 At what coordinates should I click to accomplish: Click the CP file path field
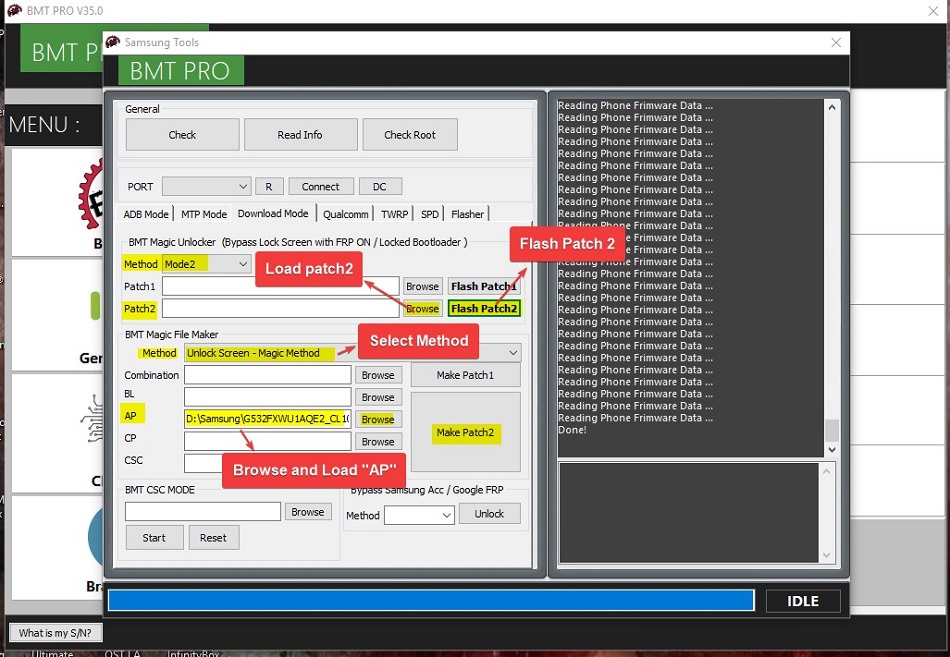(x=267, y=441)
